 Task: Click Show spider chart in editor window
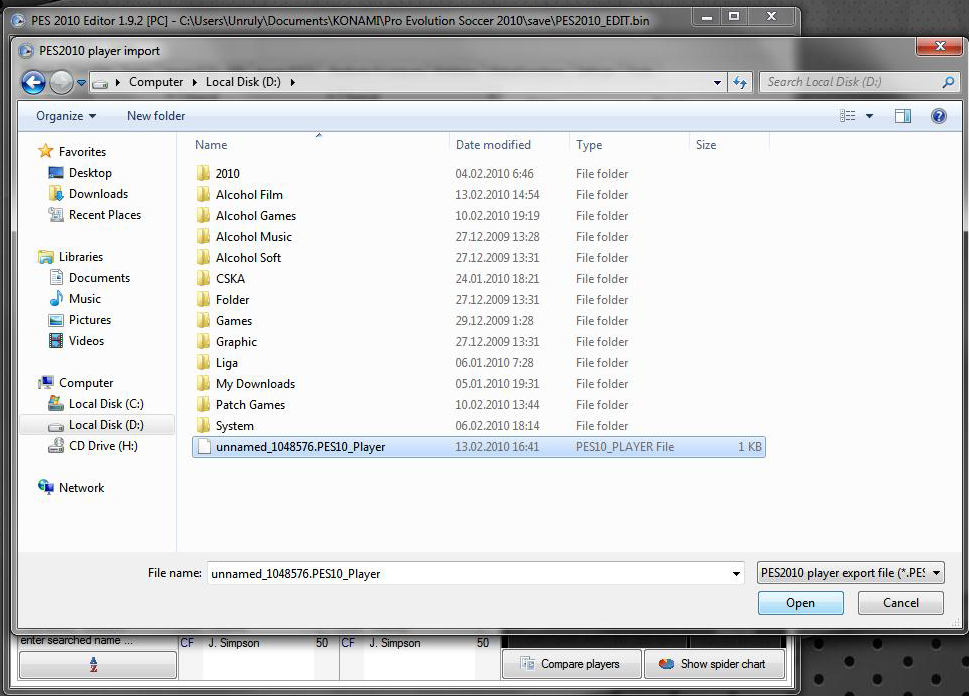tap(714, 664)
